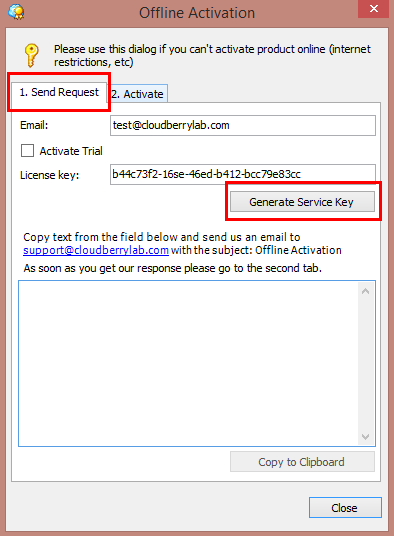Click Copy to Clipboard button
The image size is (394, 536).
point(302,462)
